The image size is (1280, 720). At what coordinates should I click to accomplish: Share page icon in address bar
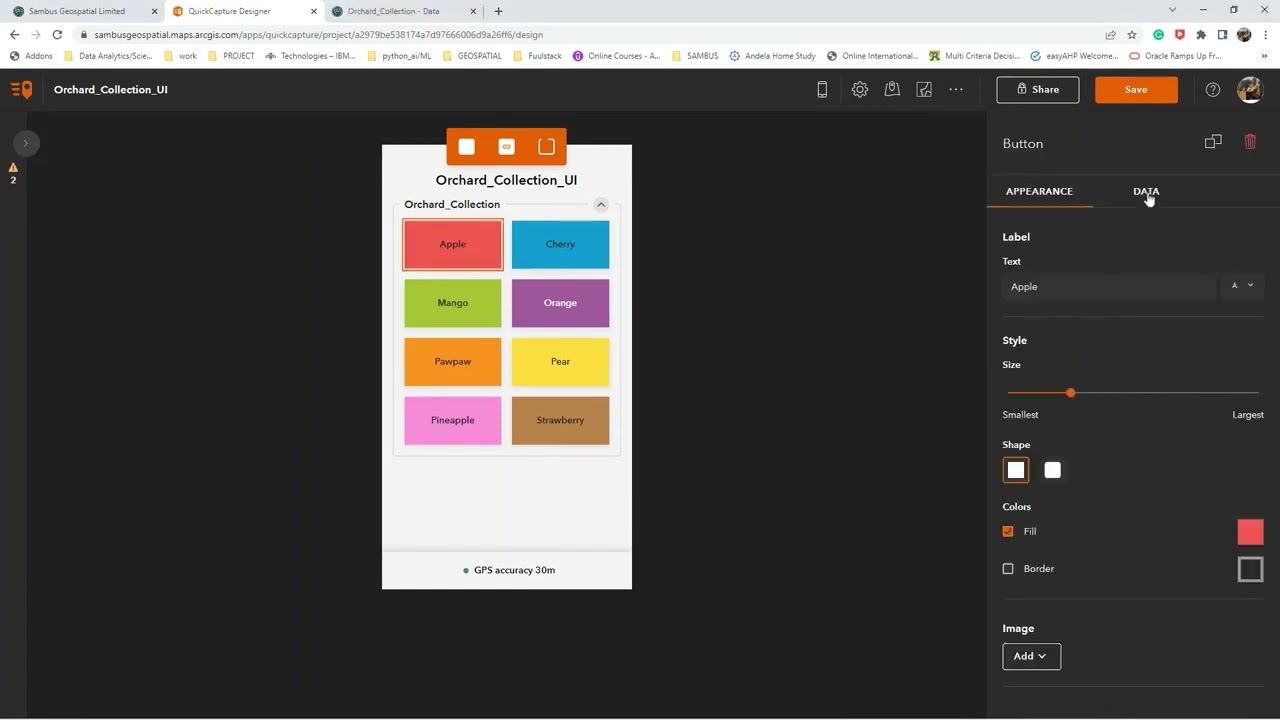tap(1110, 34)
